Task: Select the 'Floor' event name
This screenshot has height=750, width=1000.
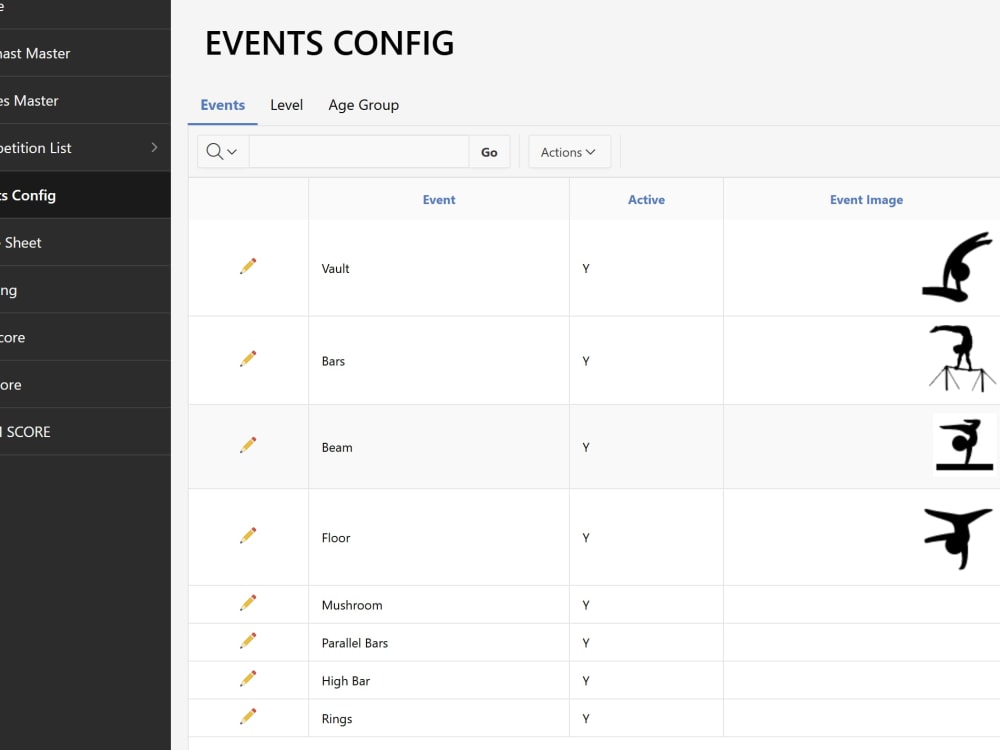Action: 335,538
